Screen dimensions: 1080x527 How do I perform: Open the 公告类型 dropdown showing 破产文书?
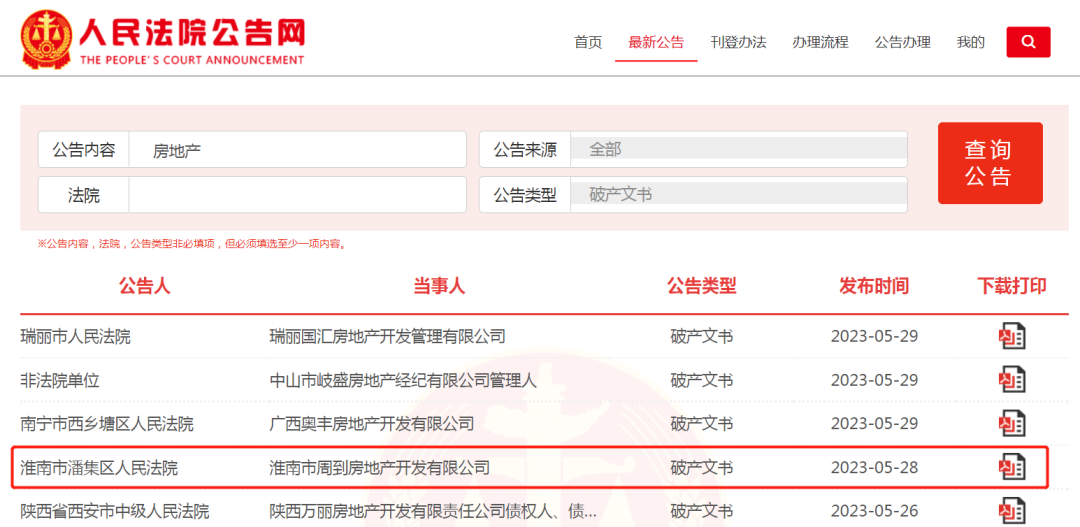click(738, 195)
